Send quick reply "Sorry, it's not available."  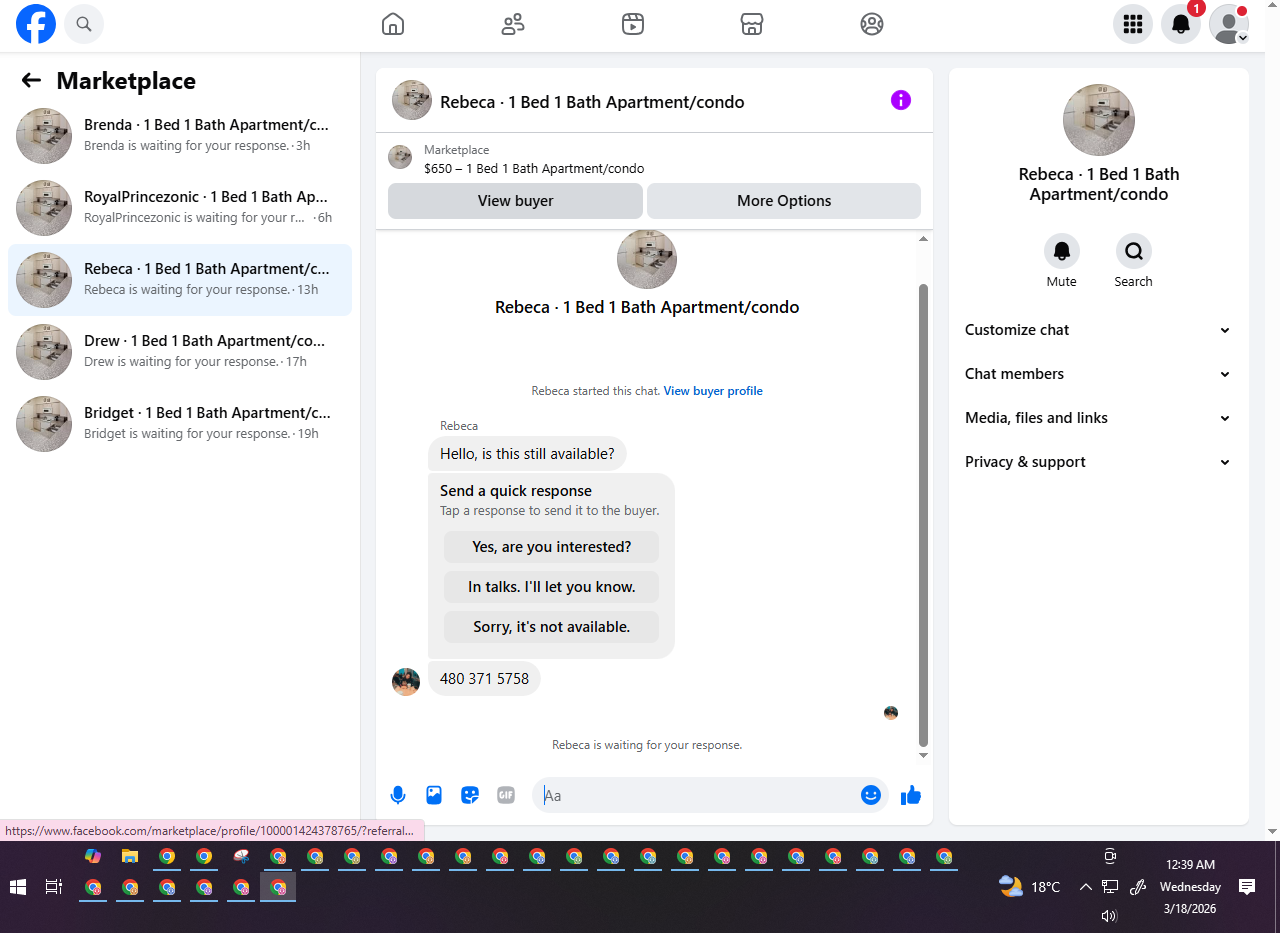click(x=551, y=627)
